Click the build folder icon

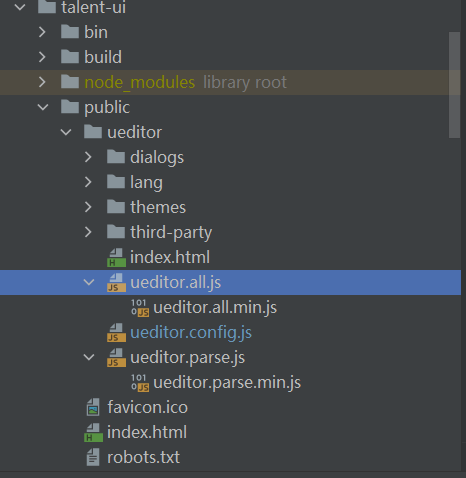point(70,57)
